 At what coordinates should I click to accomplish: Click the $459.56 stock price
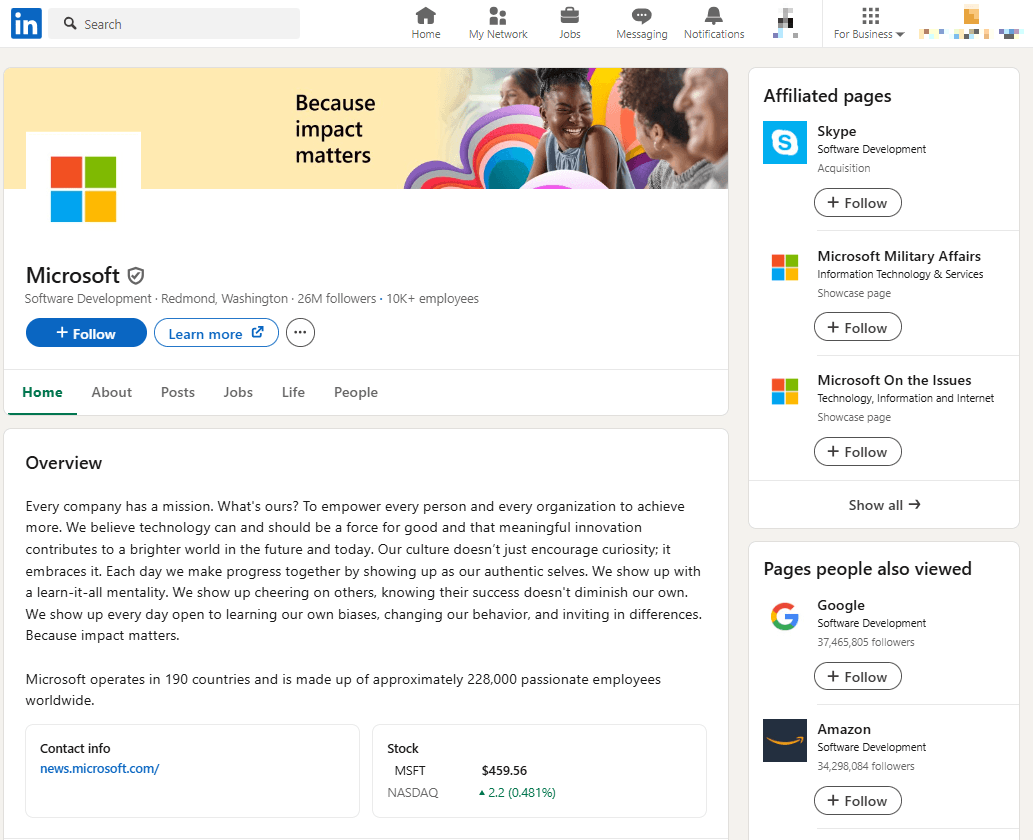[x=504, y=770]
